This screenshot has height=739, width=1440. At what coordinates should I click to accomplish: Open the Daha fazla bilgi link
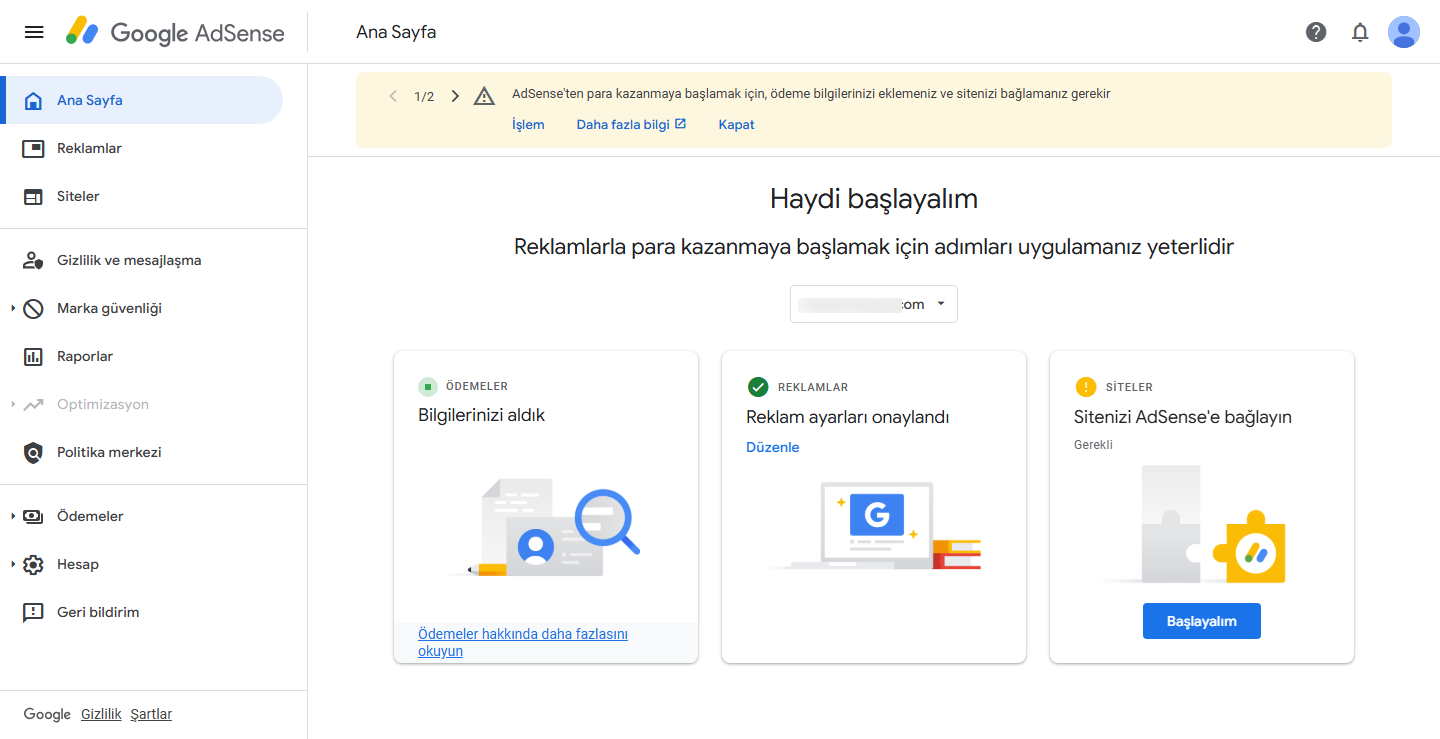point(631,125)
